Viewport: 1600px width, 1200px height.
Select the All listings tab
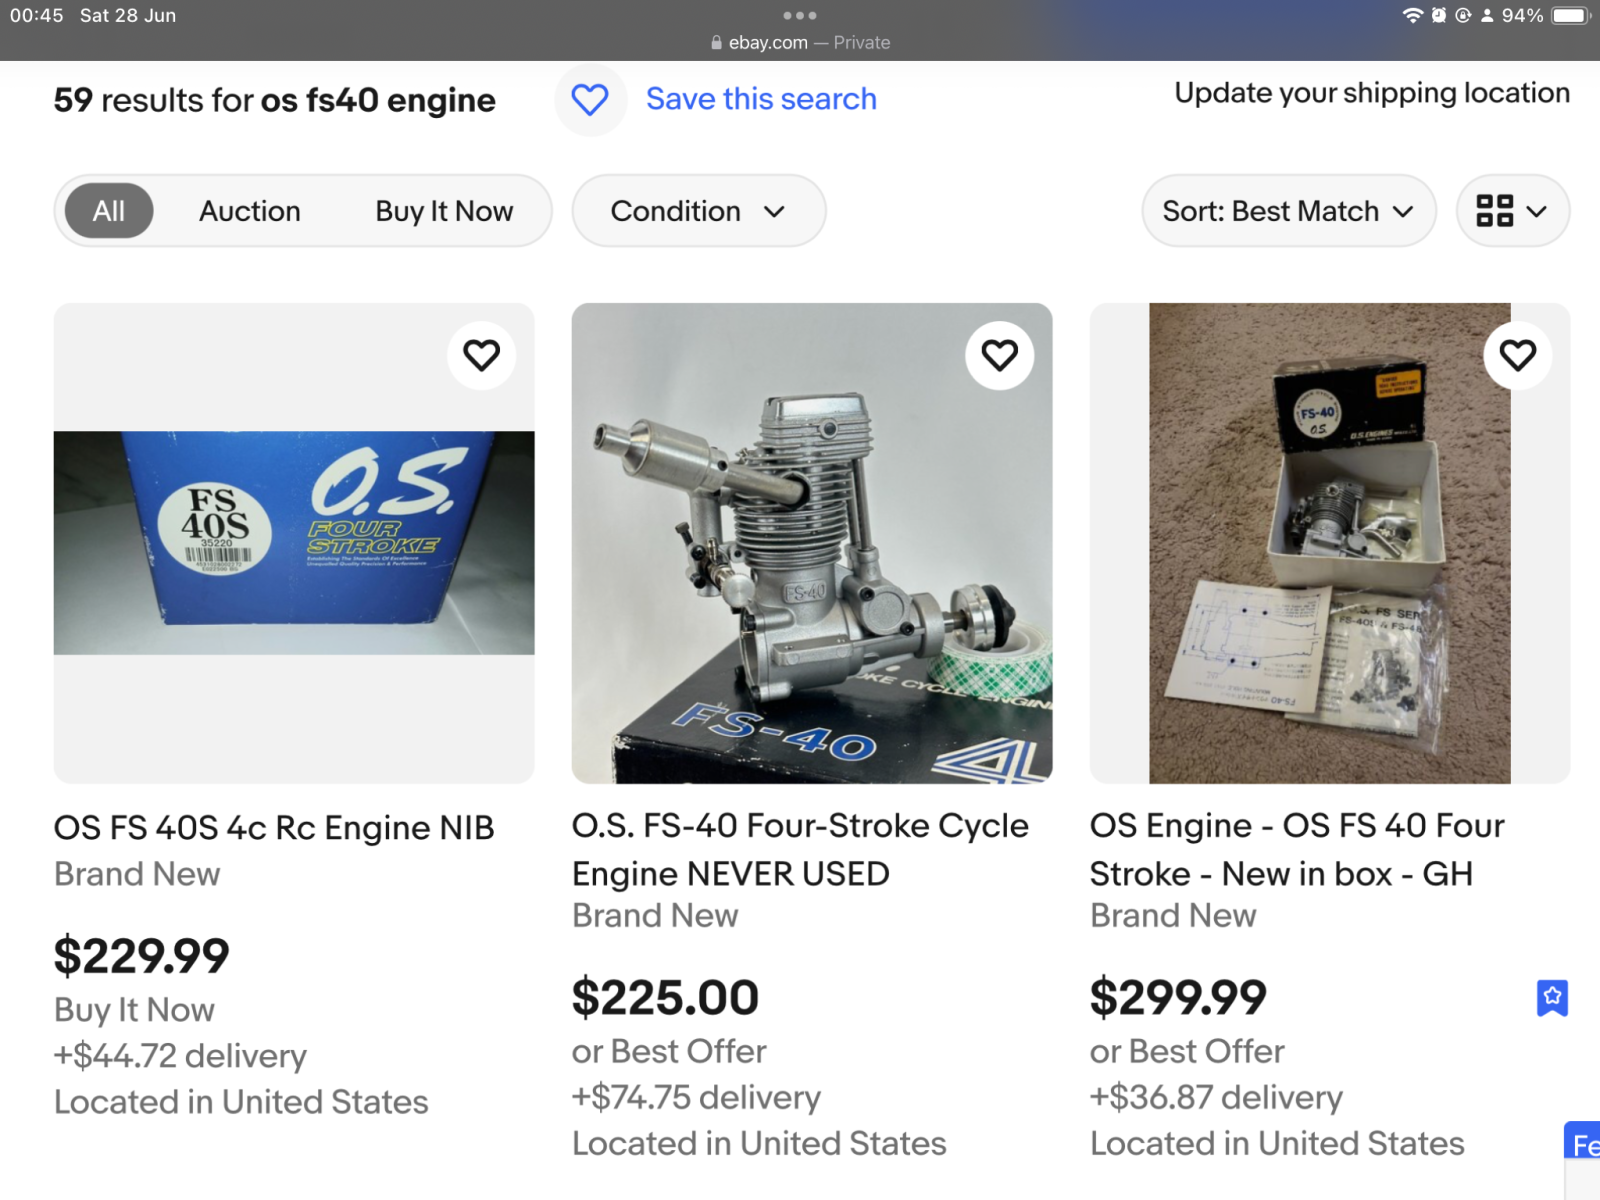coord(109,211)
